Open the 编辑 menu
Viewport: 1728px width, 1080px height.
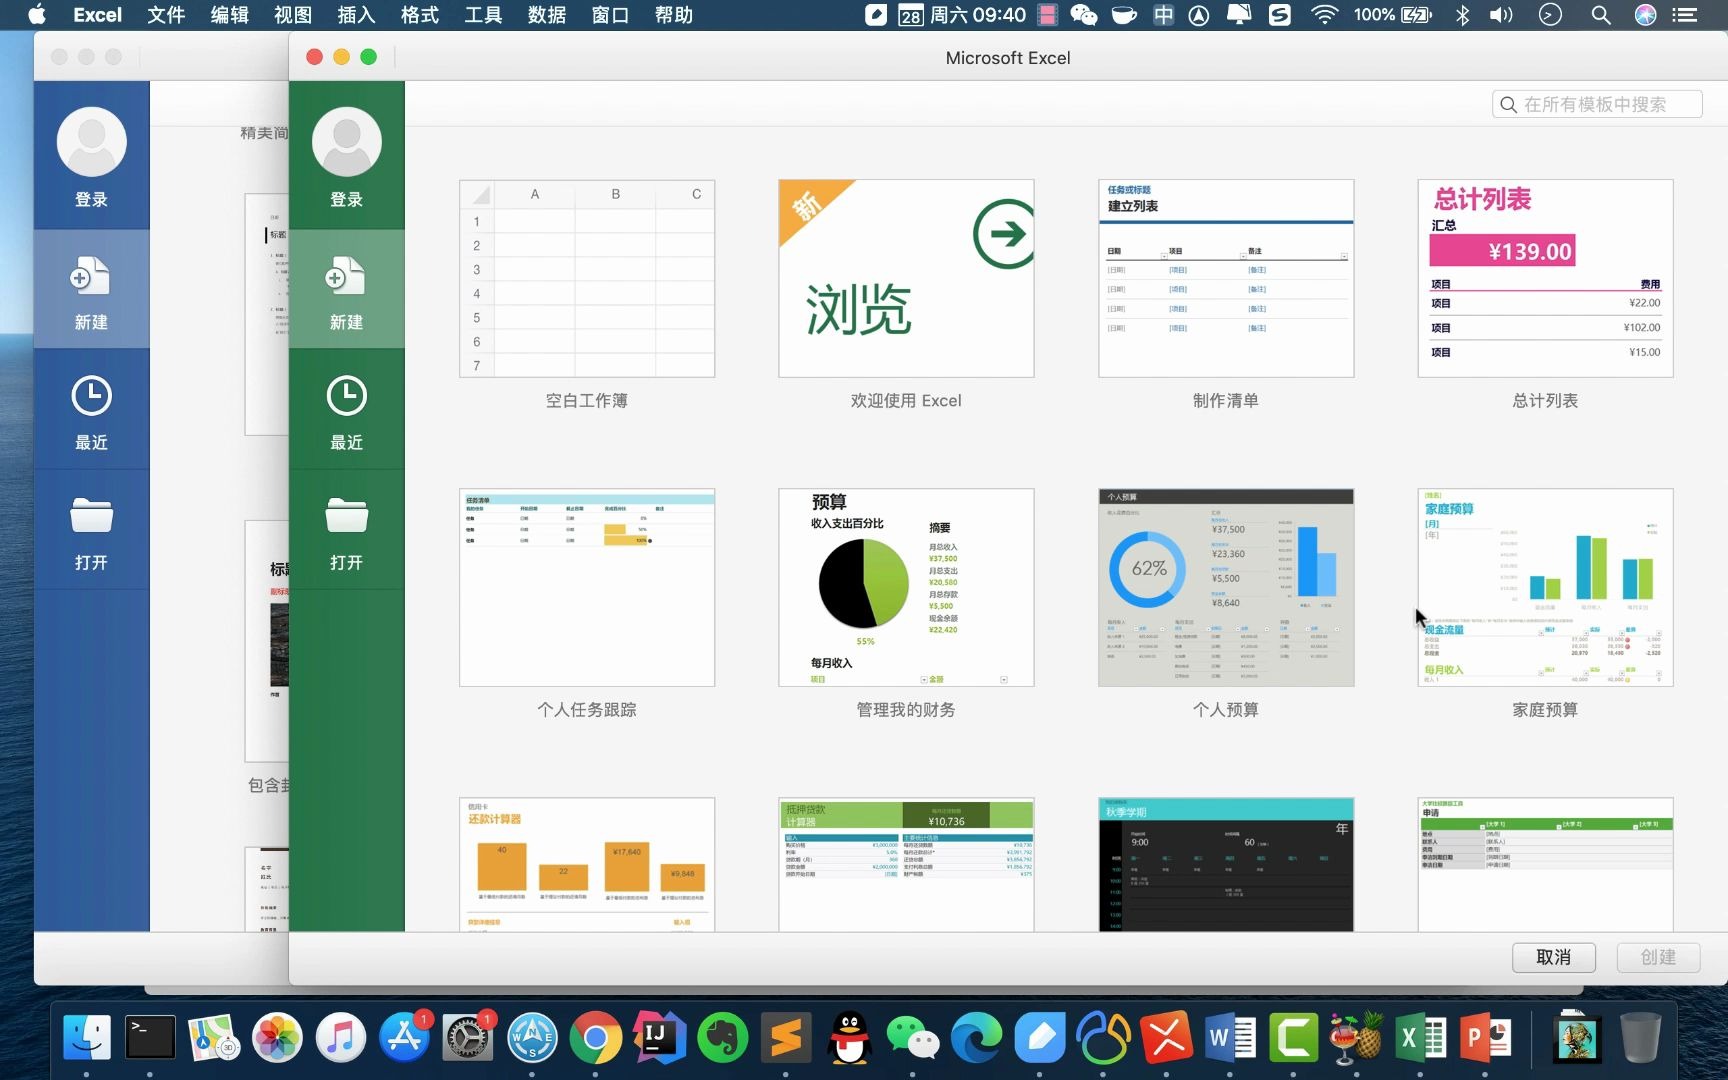coord(230,15)
